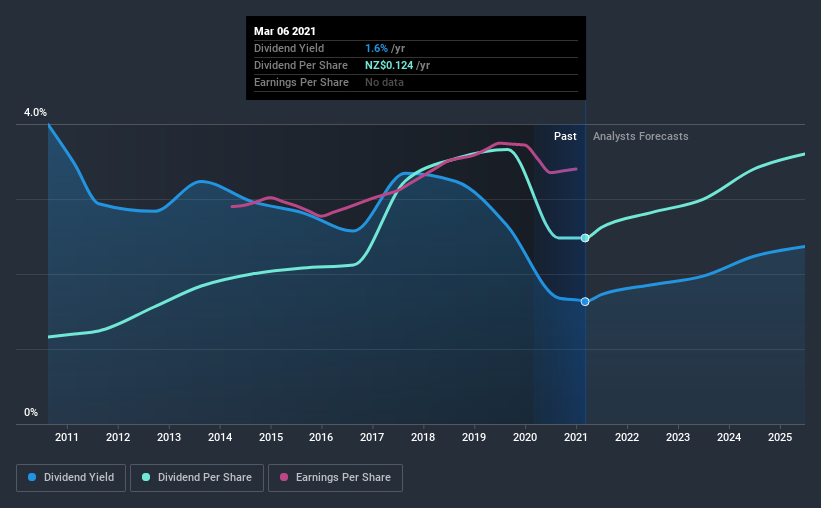Click the Past section label
Screen dimensions: 821x508
click(x=565, y=136)
